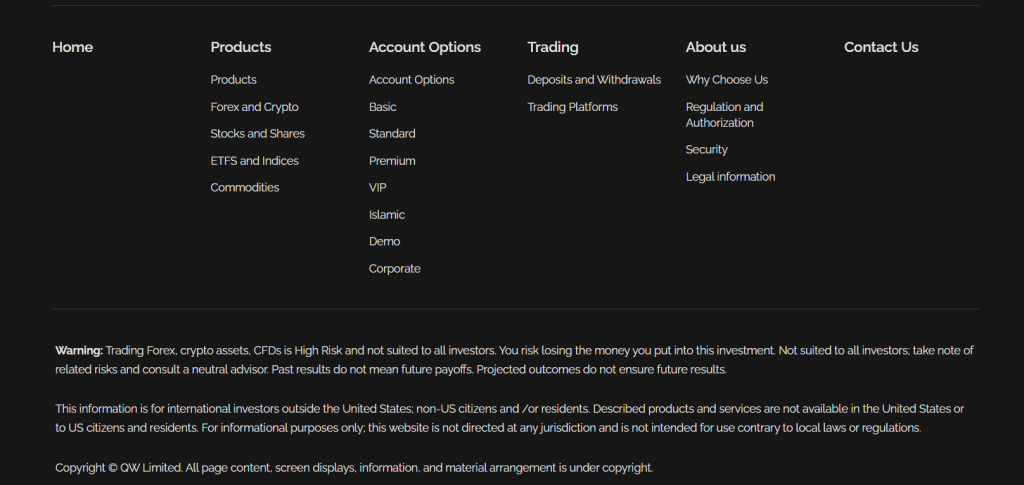Open the VIP account page

(x=377, y=188)
